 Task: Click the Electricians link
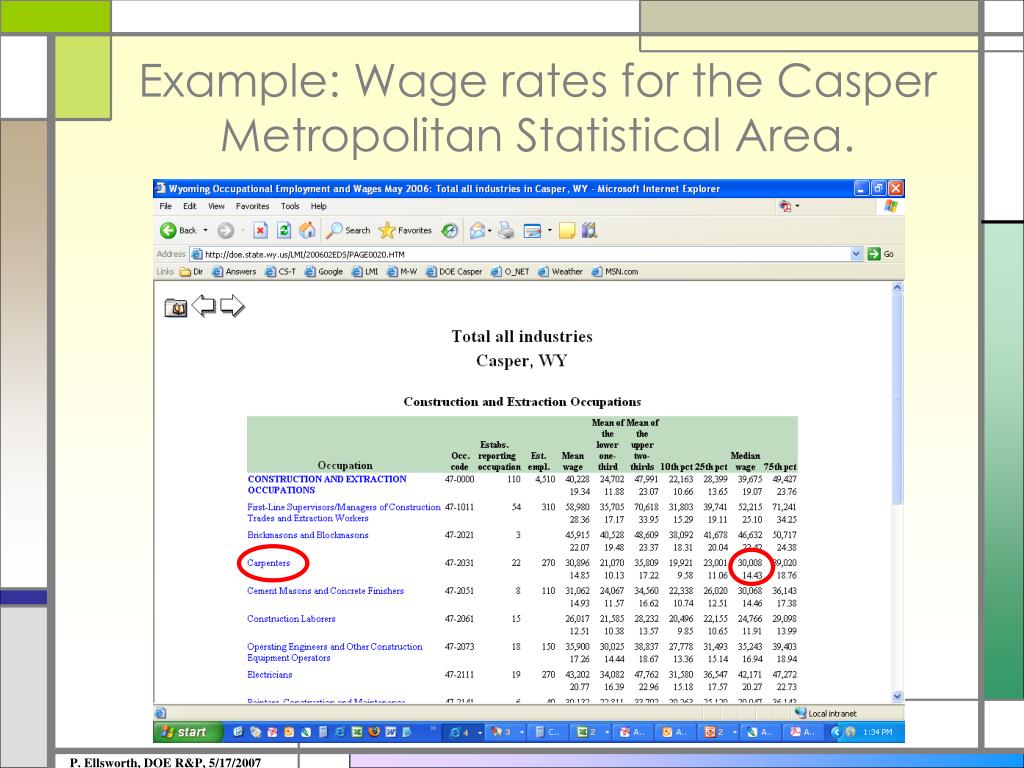point(270,675)
